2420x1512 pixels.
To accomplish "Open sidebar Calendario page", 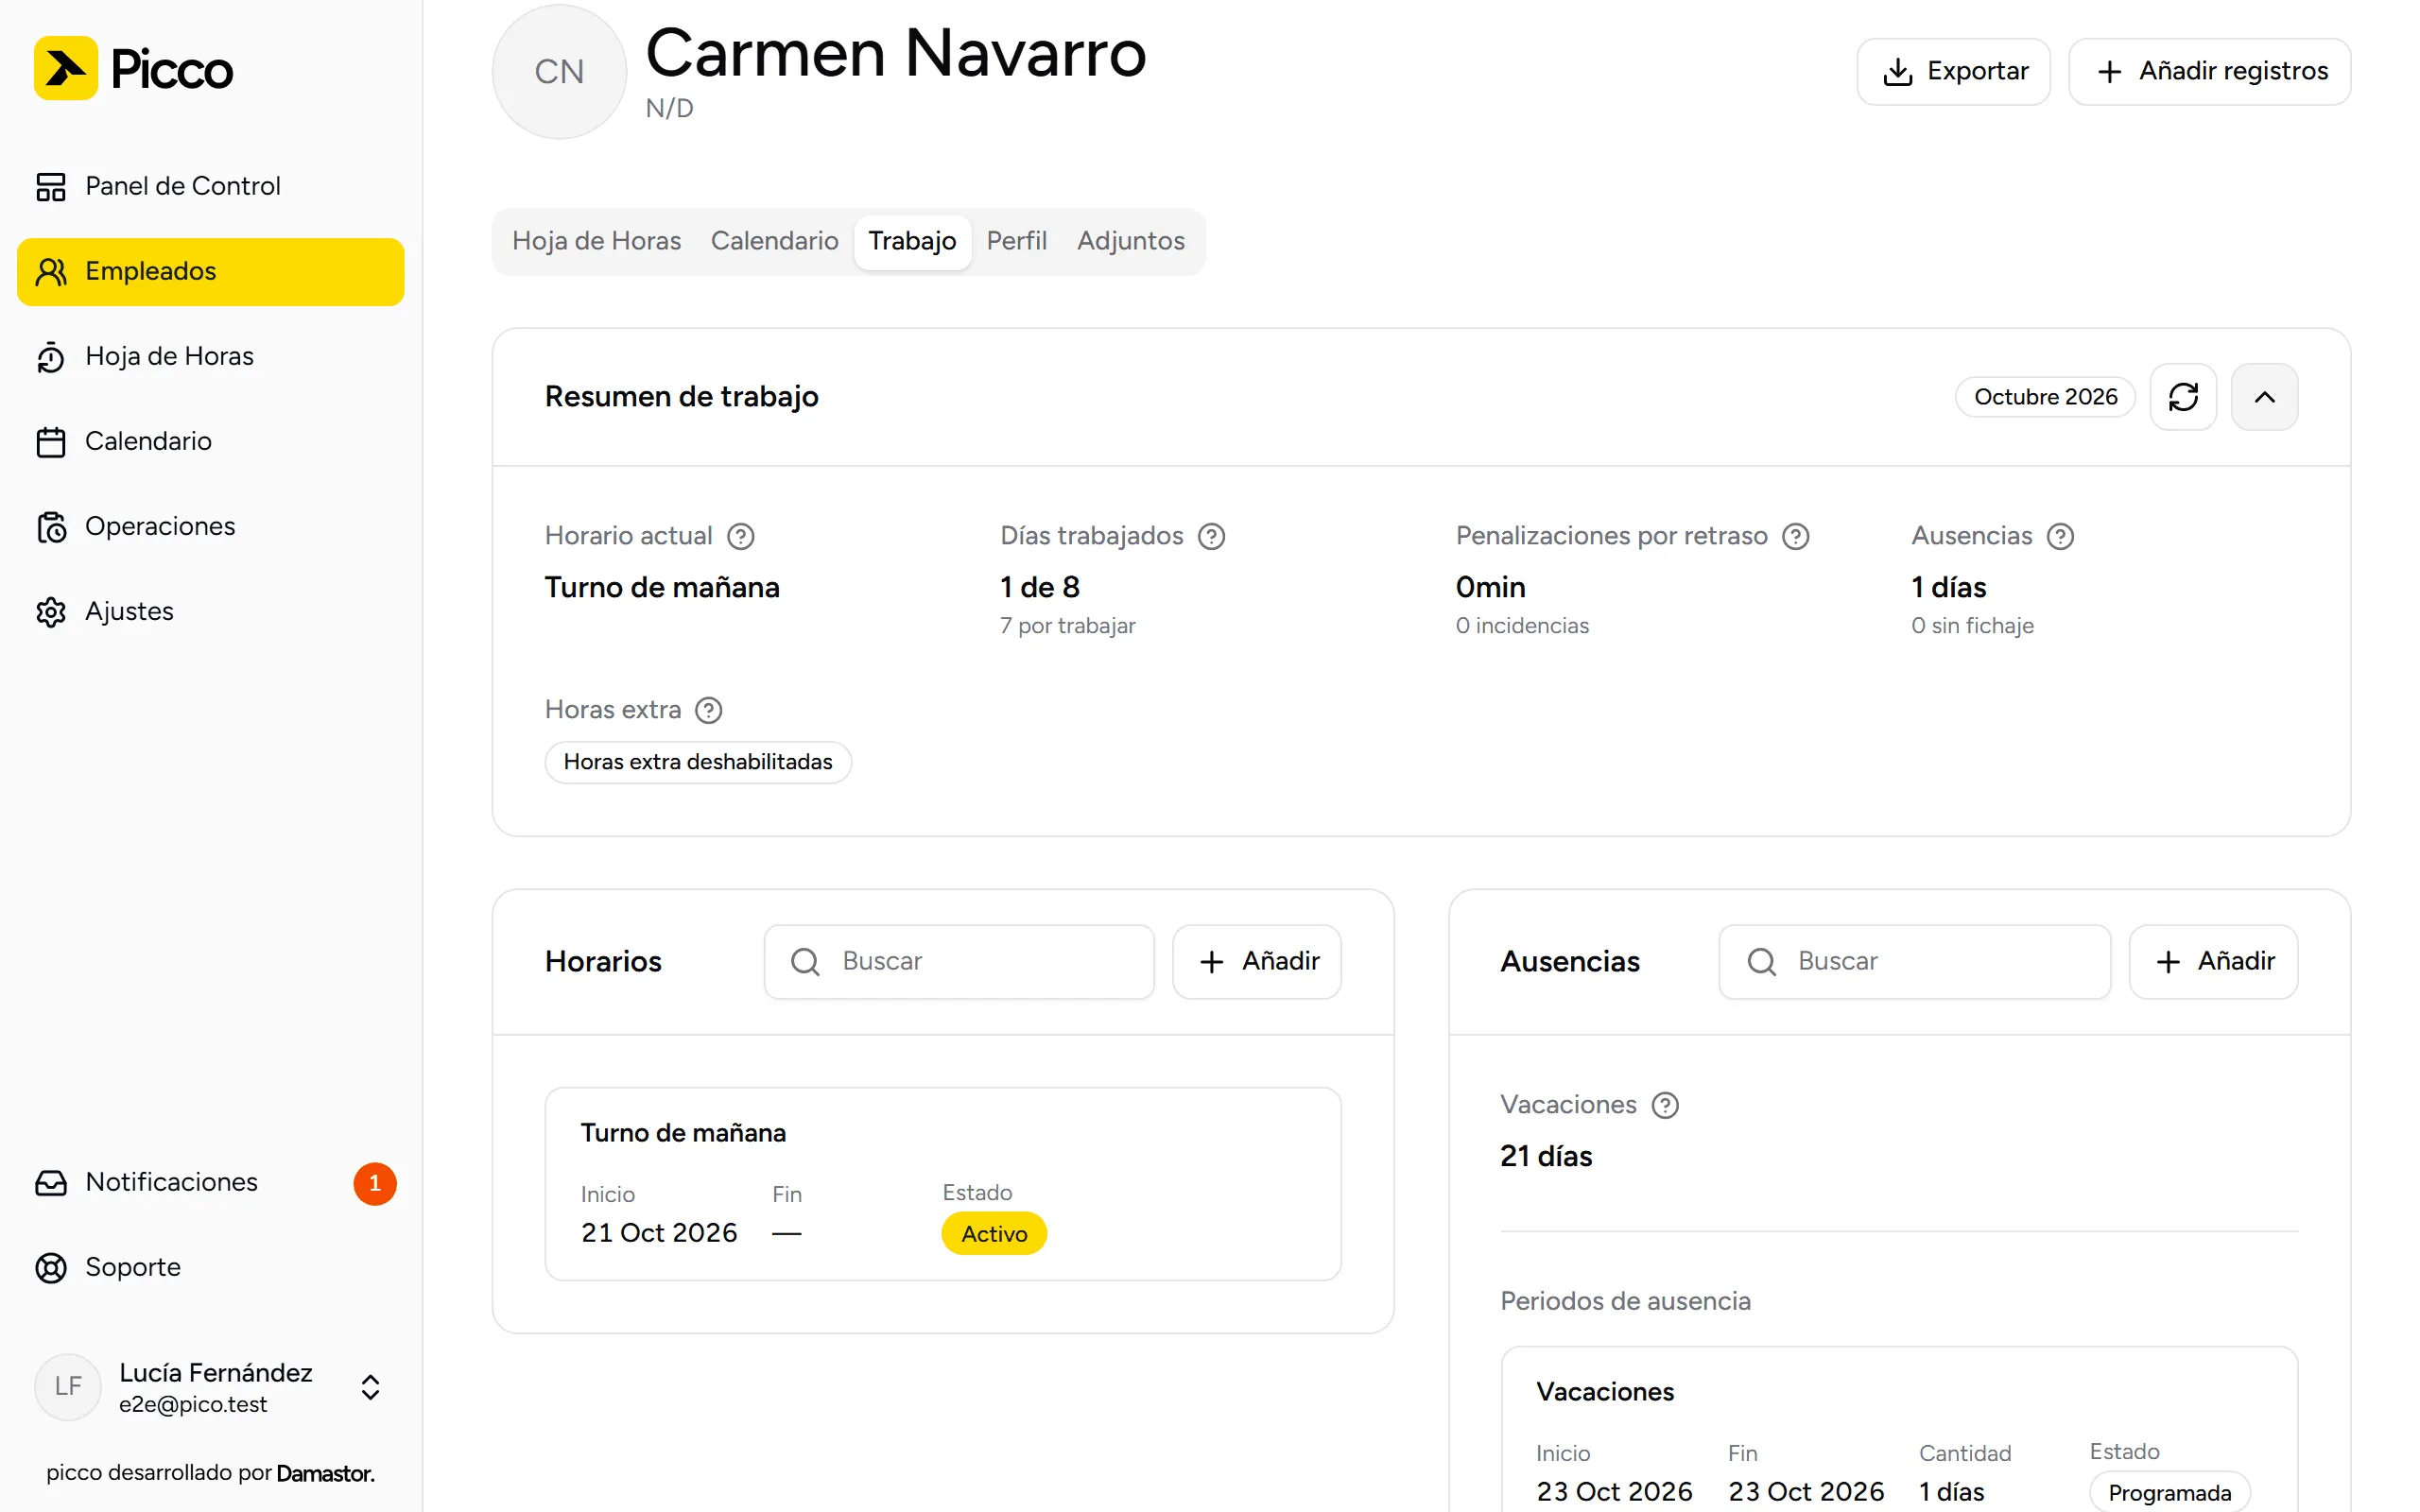I will coord(210,441).
